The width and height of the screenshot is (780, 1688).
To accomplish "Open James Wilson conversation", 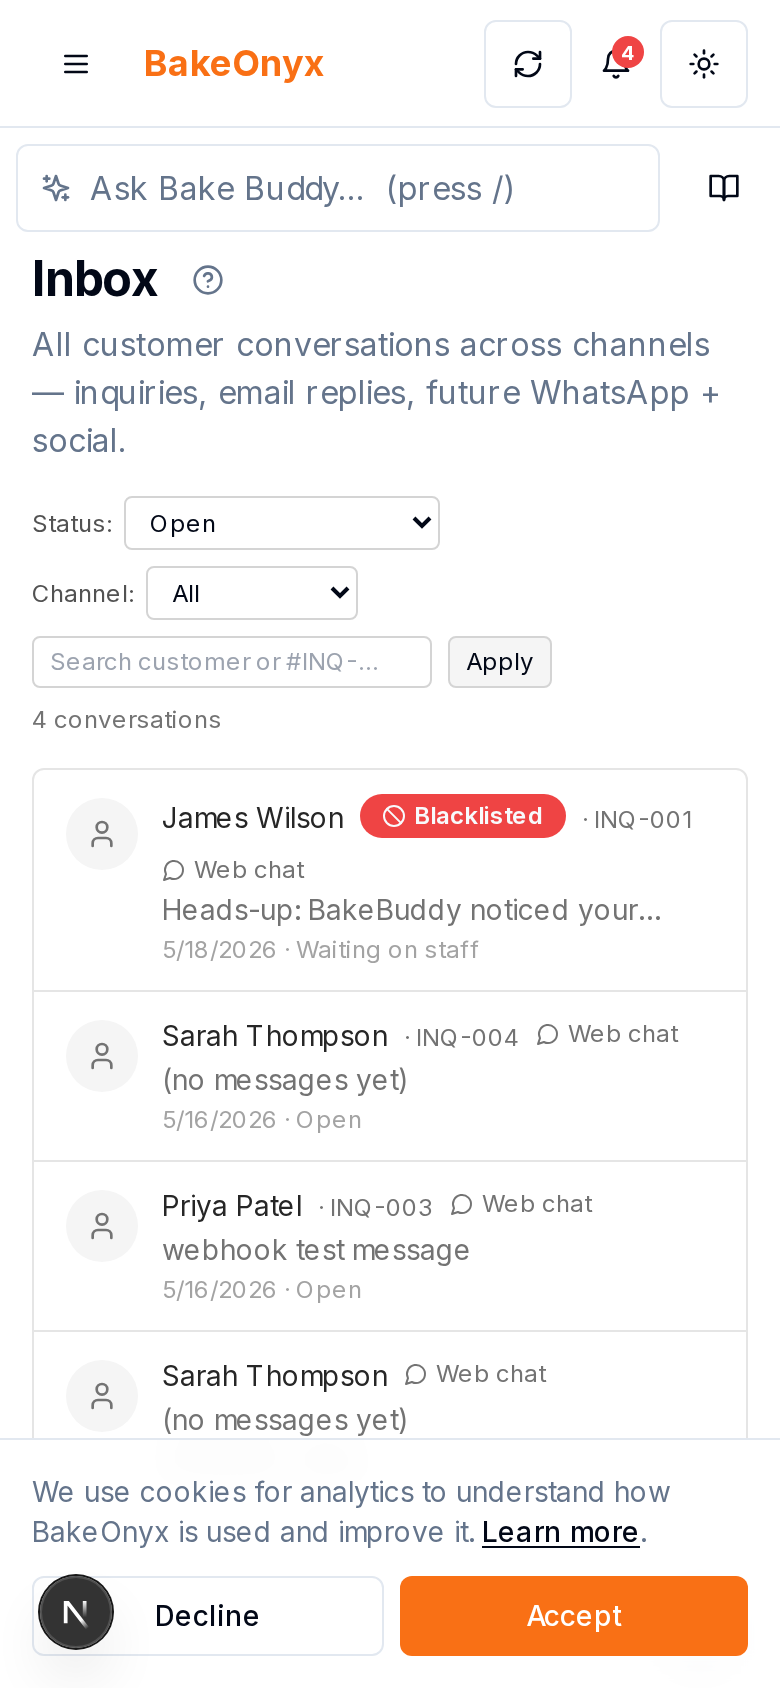I will coord(390,880).
